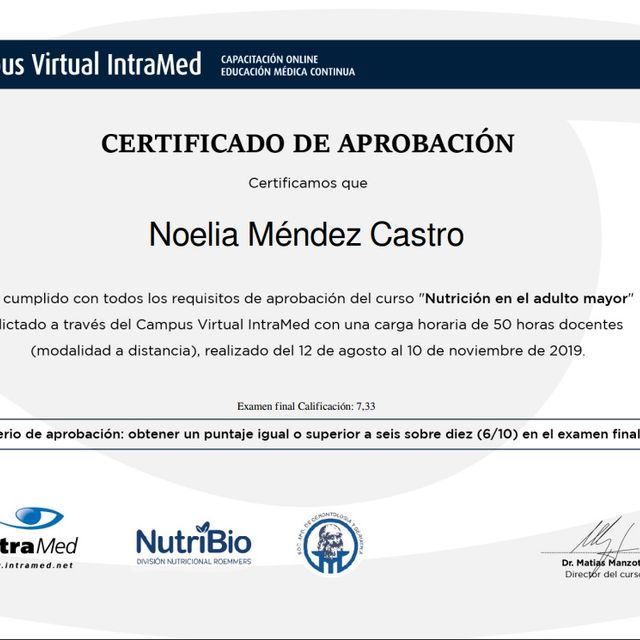Screen dimensions: 640x640
Task: Click the 'Director del curso' title
Action: (602, 574)
